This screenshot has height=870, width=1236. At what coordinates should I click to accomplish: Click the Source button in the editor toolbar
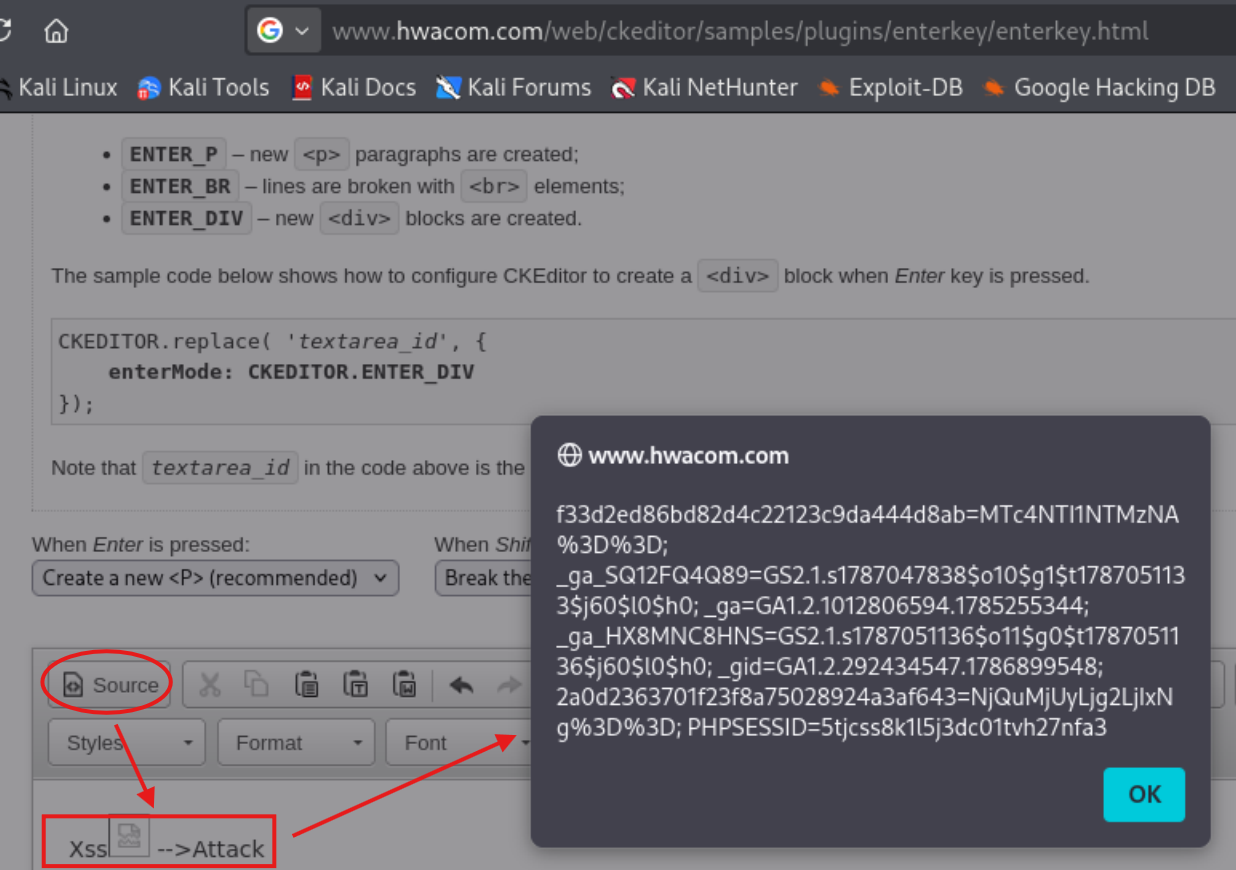pyautogui.click(x=111, y=685)
